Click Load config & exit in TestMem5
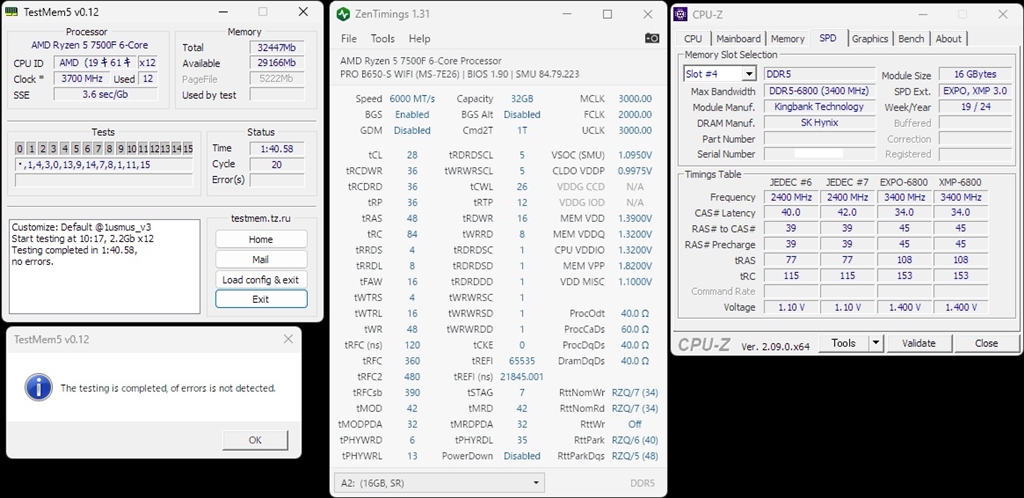This screenshot has height=498, width=1024. [261, 279]
